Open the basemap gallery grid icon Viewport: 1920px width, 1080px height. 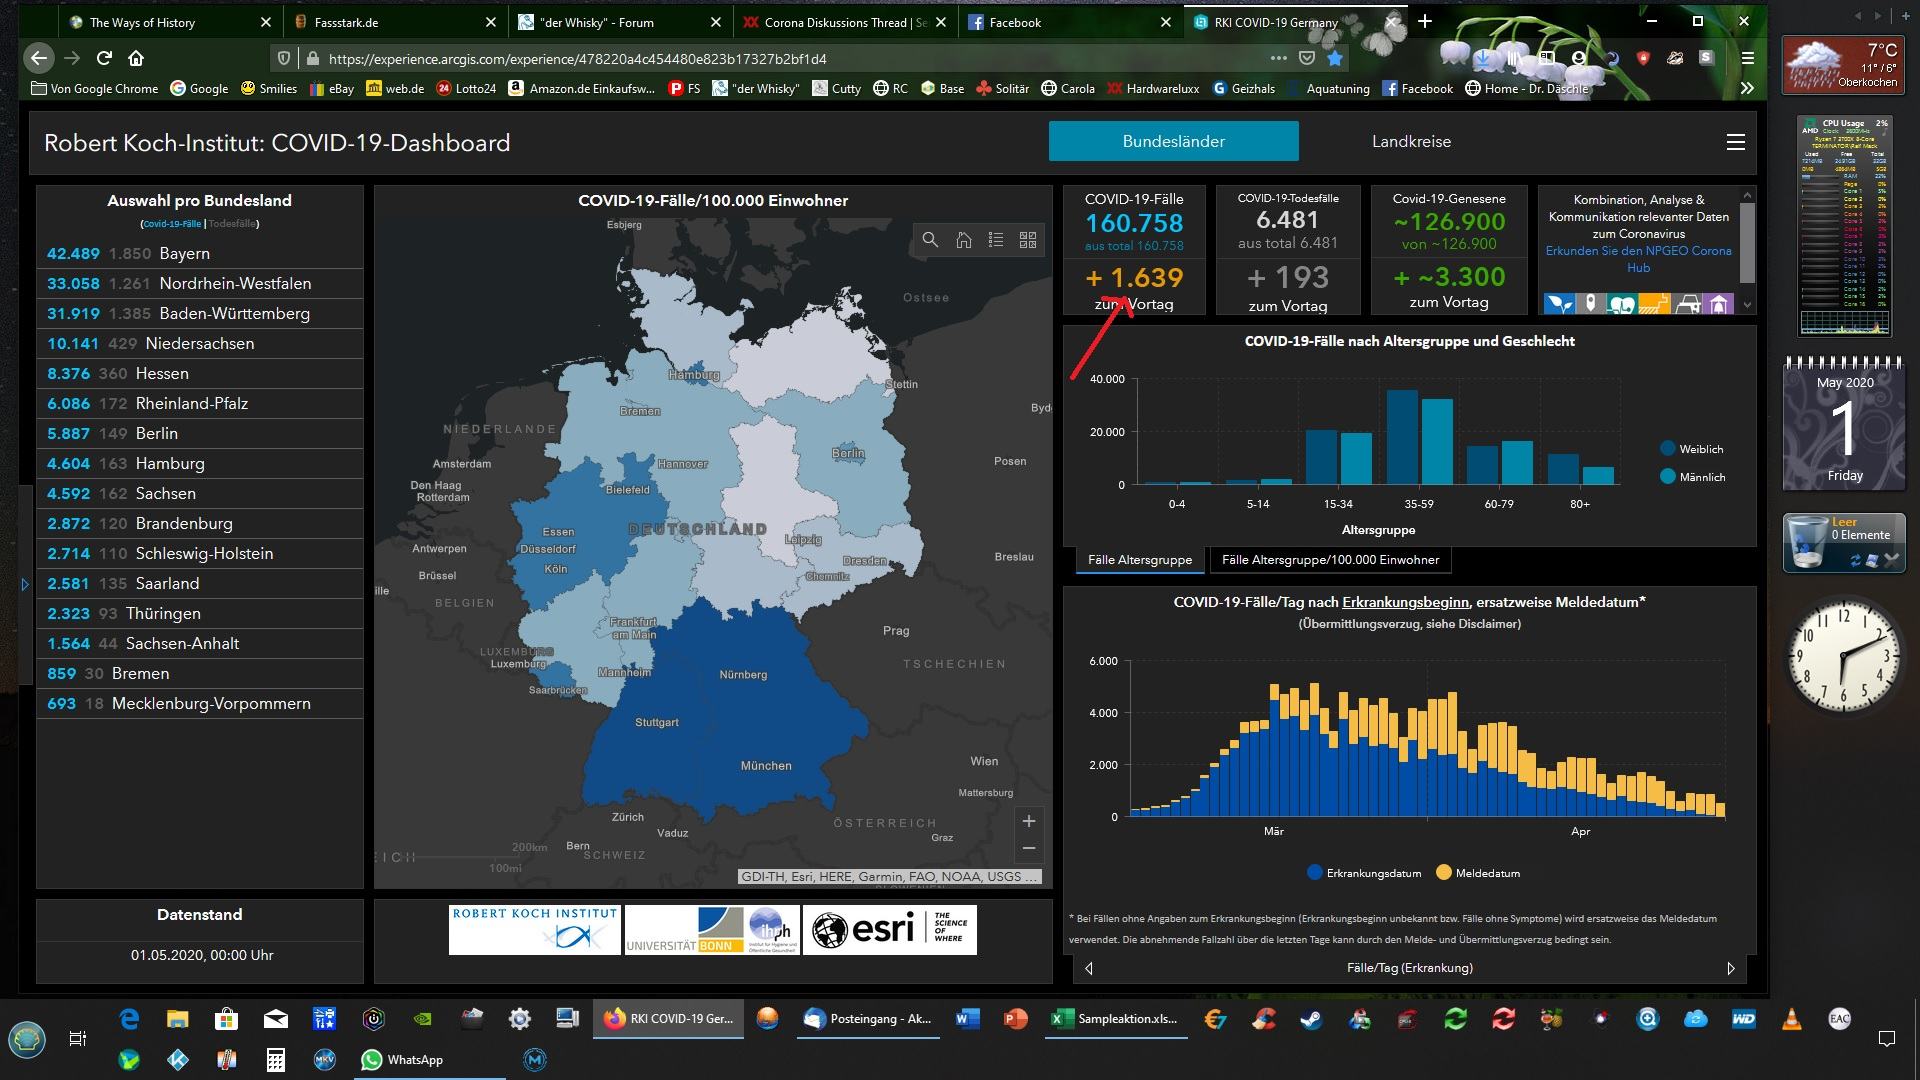(x=1027, y=240)
